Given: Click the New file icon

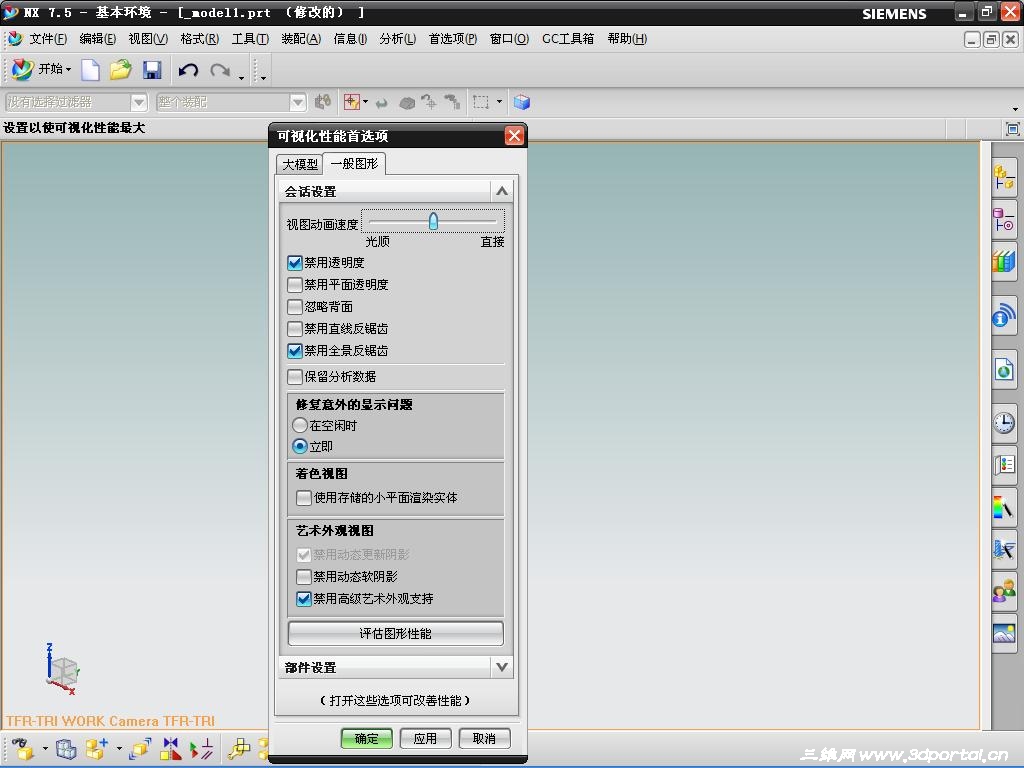Looking at the screenshot, I should (90, 69).
